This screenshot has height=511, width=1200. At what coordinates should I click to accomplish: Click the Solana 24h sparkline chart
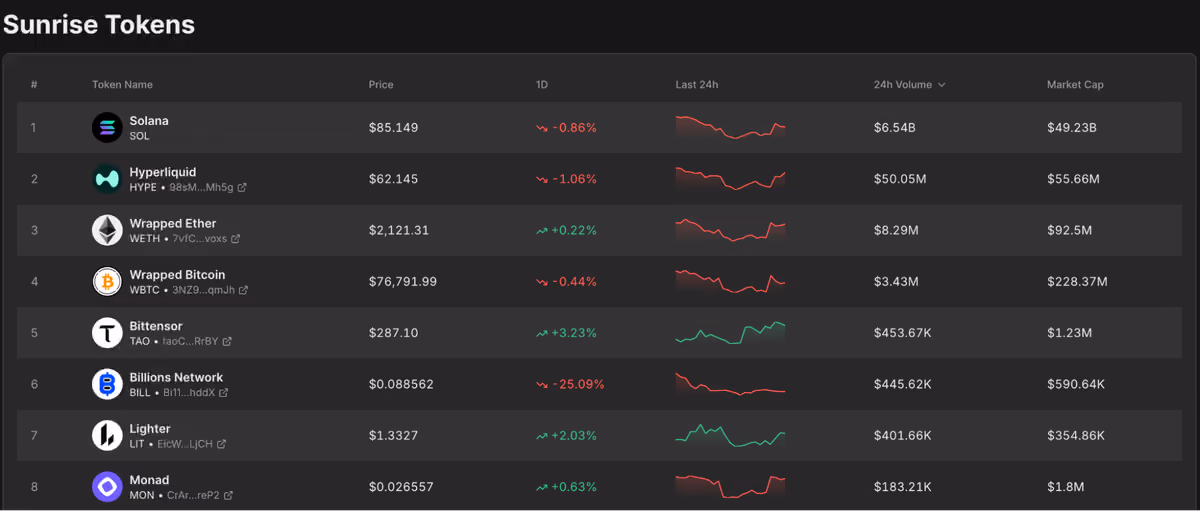tap(730, 127)
